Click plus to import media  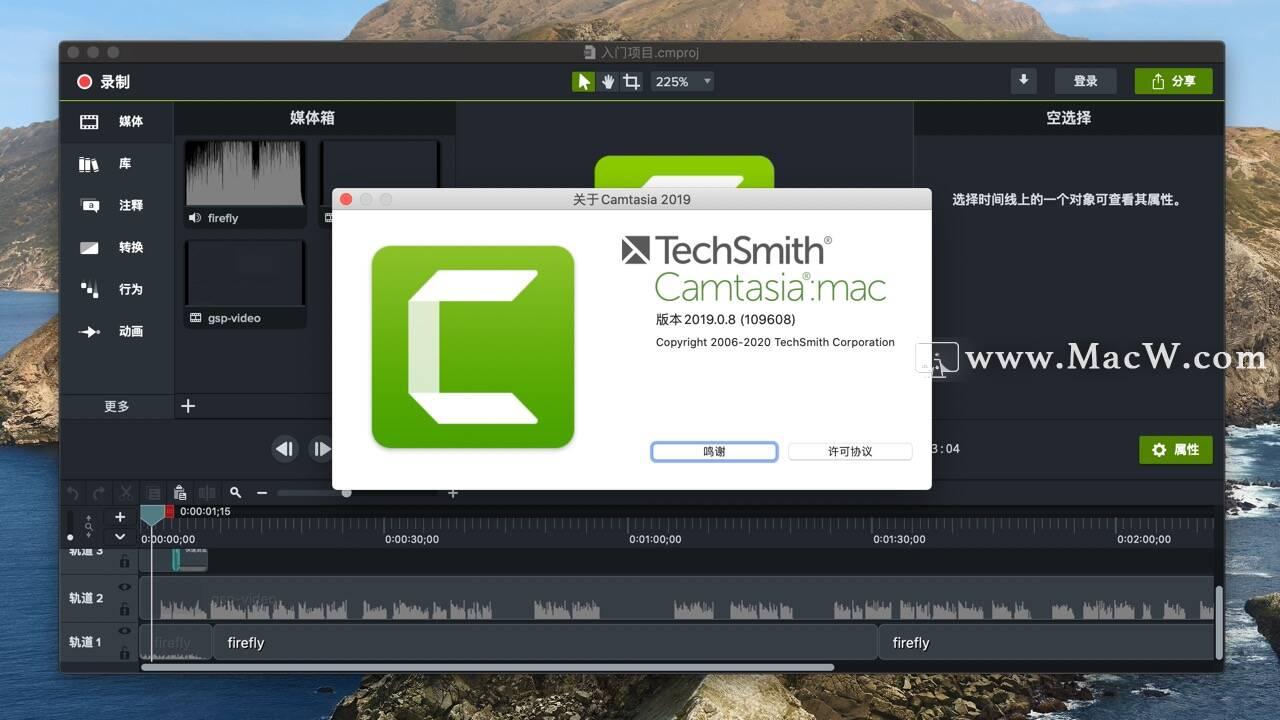(188, 406)
